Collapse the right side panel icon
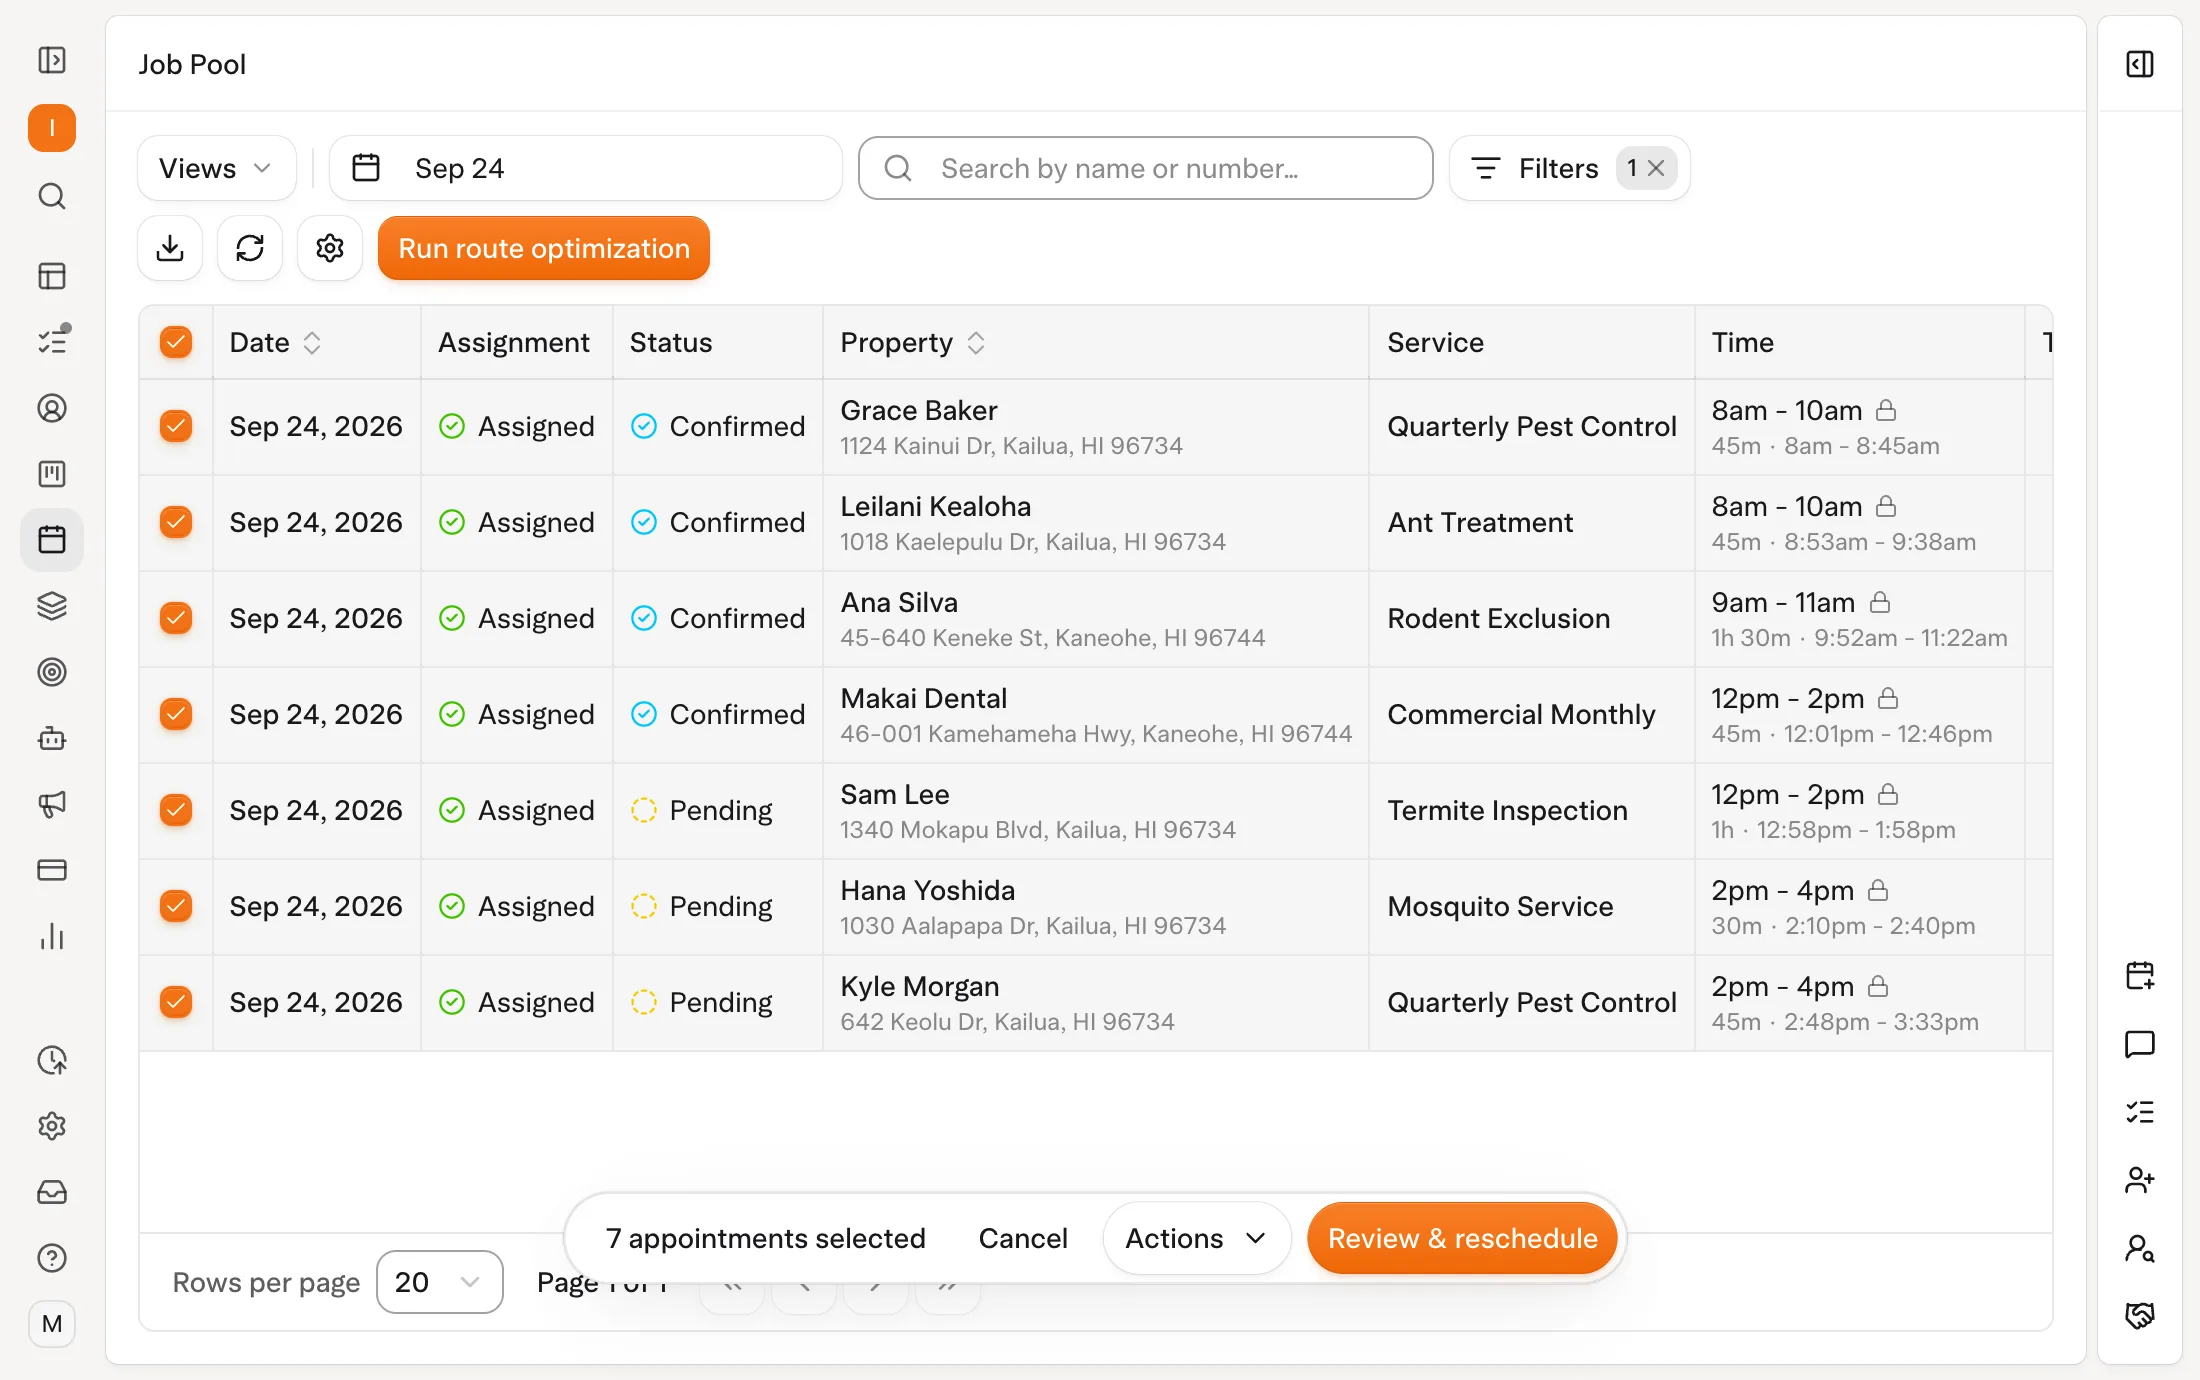The width and height of the screenshot is (2200, 1380). (2140, 64)
